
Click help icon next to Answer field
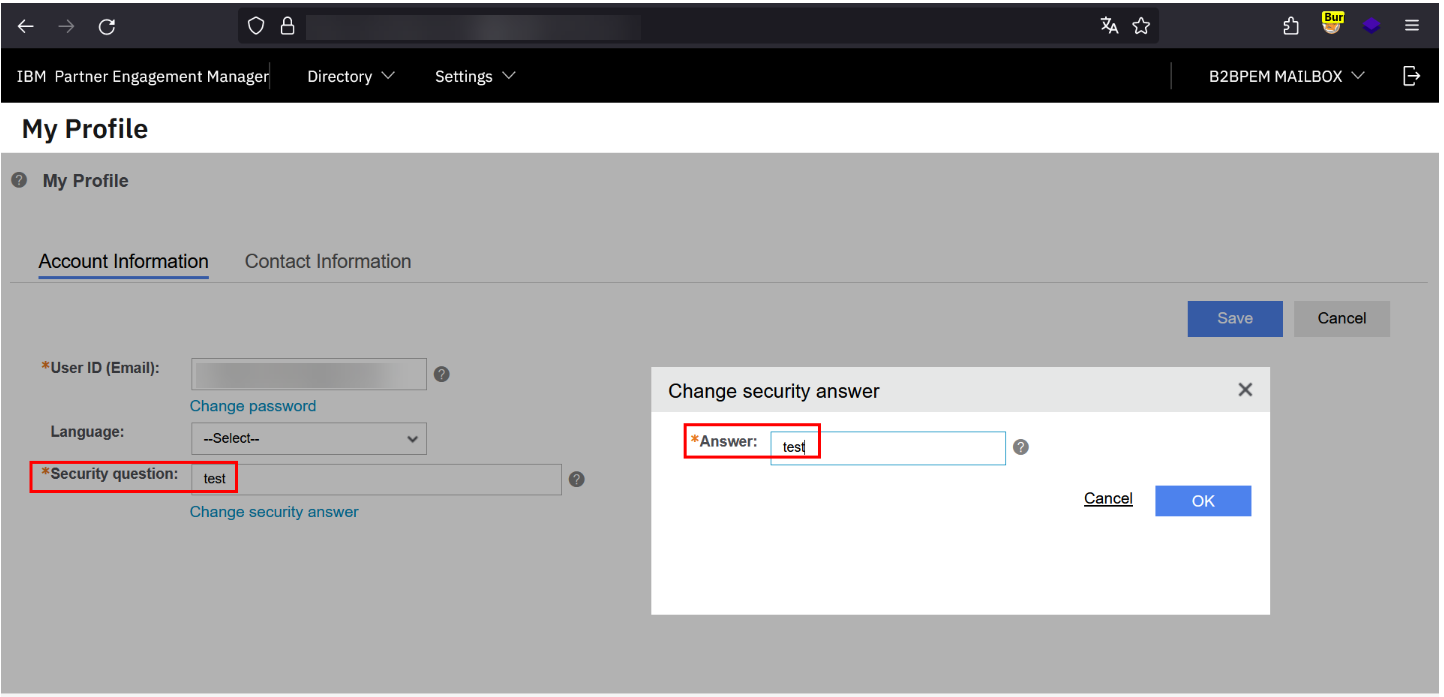click(1020, 447)
